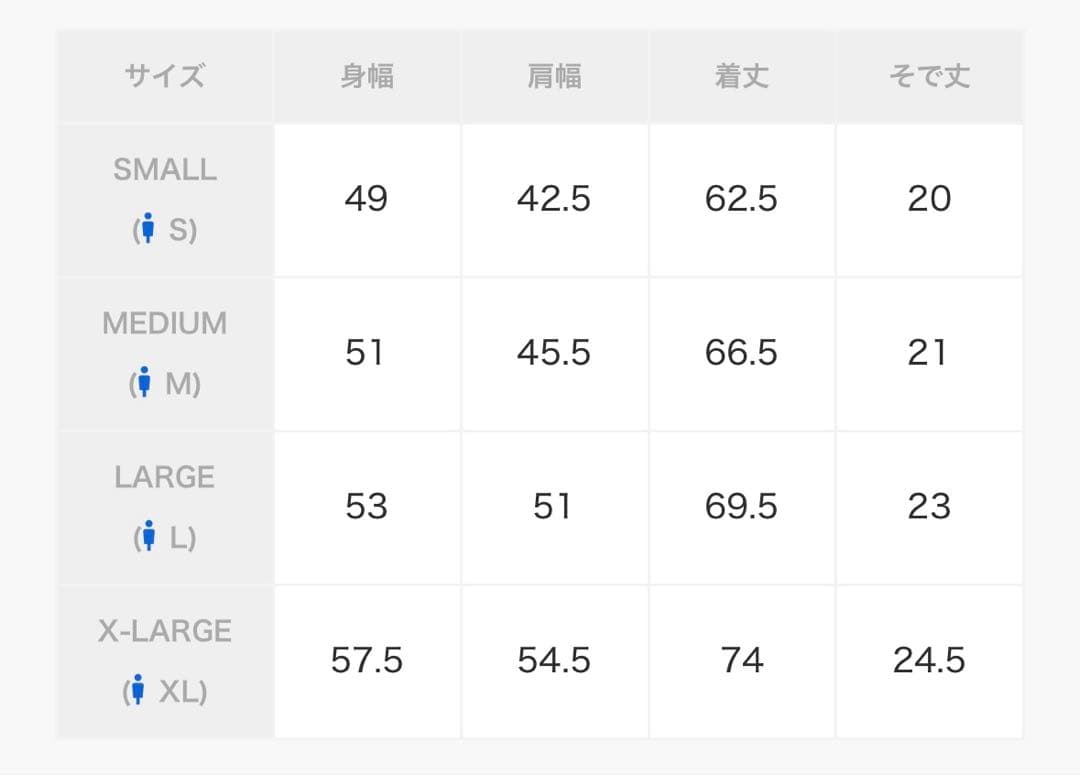The width and height of the screenshot is (1080, 775).
Task: Select the X-LARGE size row label
Action: tap(165, 661)
